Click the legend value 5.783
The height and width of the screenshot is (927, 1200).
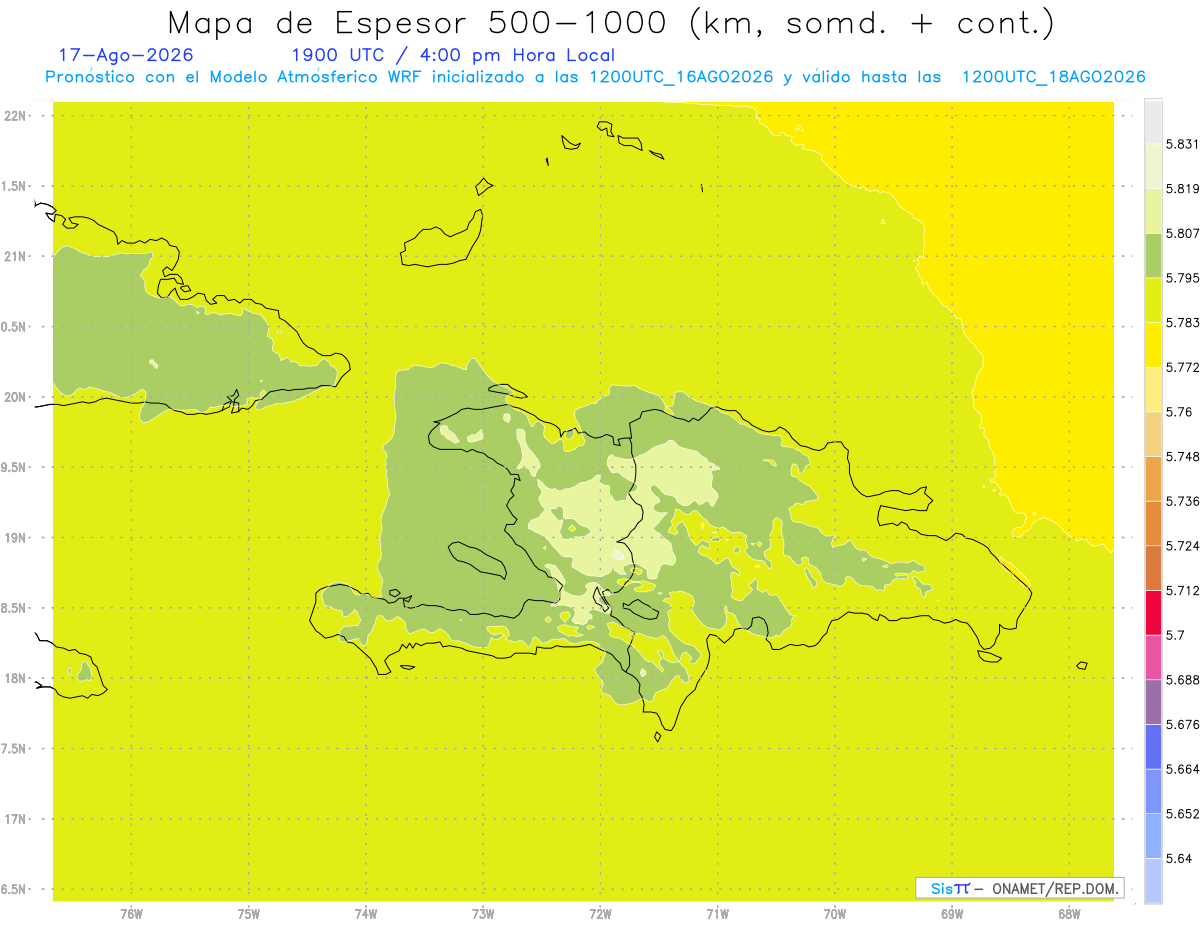1182,322
